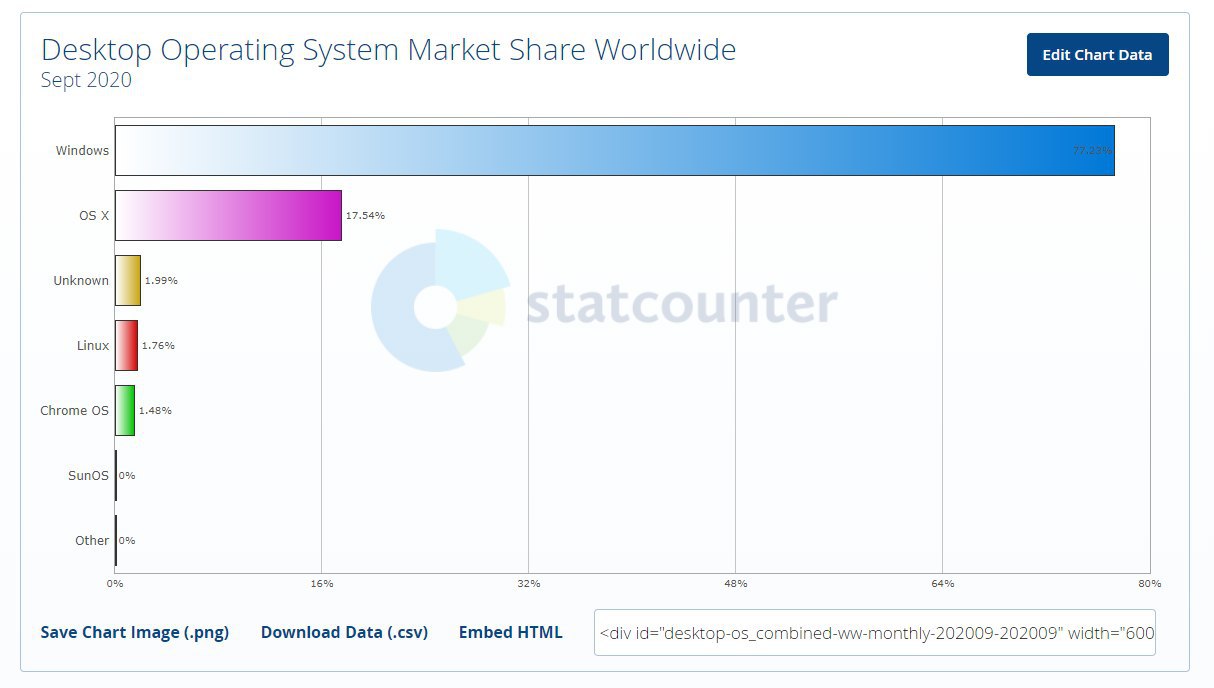The height and width of the screenshot is (688, 1214).
Task: Click the Linux axis label
Action: coord(93,345)
